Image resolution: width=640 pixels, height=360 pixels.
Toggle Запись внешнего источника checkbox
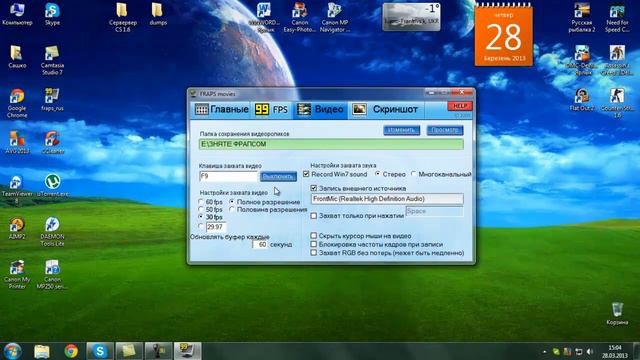tap(313, 188)
